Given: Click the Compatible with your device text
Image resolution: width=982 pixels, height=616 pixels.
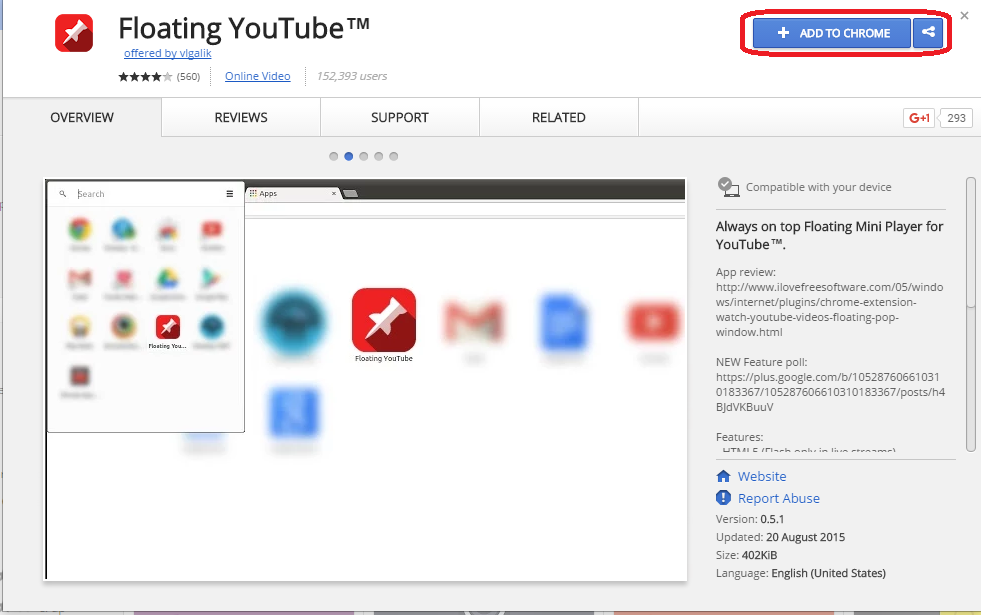Looking at the screenshot, I should click(819, 187).
